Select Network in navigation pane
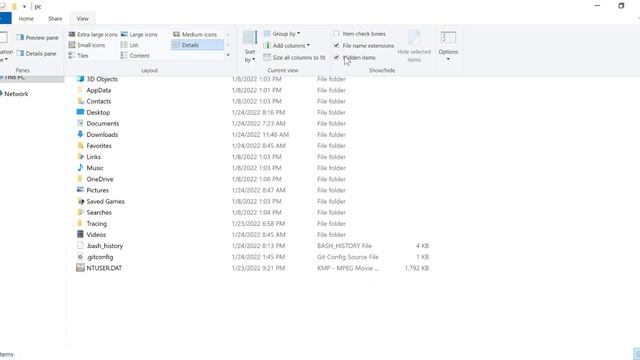This screenshot has height=360, width=640. [x=16, y=94]
